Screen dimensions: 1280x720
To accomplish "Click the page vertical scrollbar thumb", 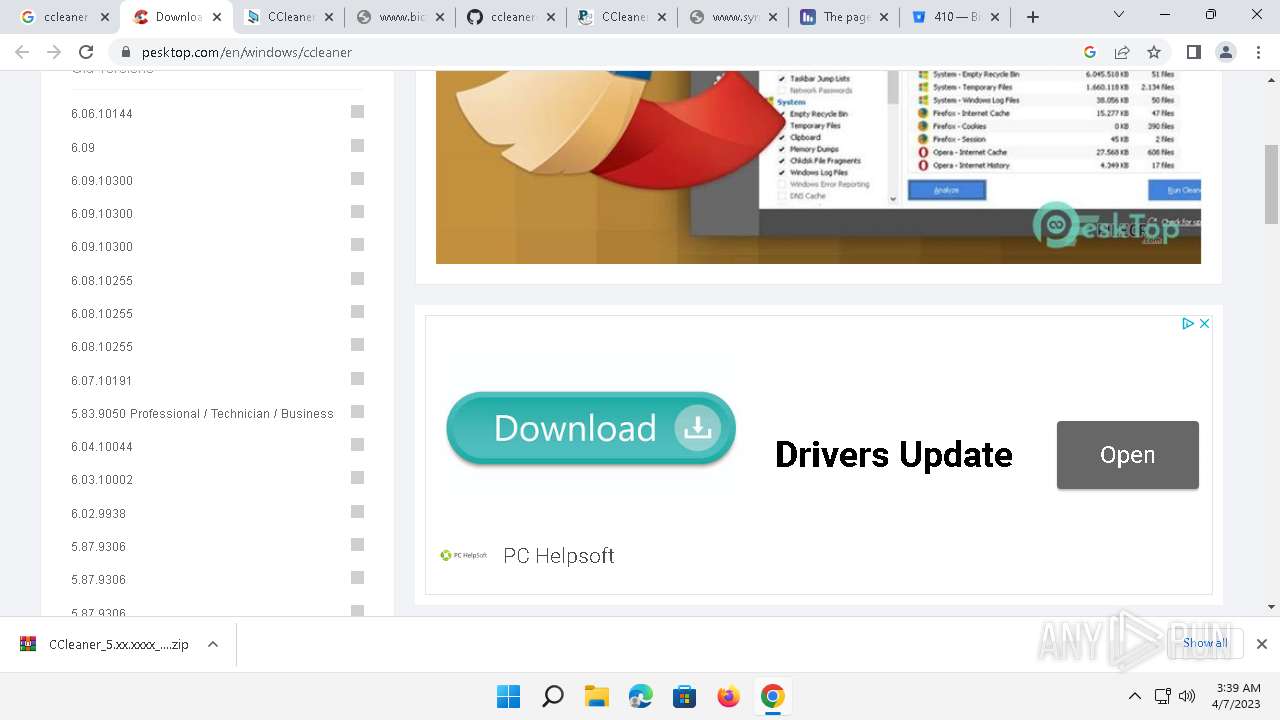I will (x=1272, y=185).
